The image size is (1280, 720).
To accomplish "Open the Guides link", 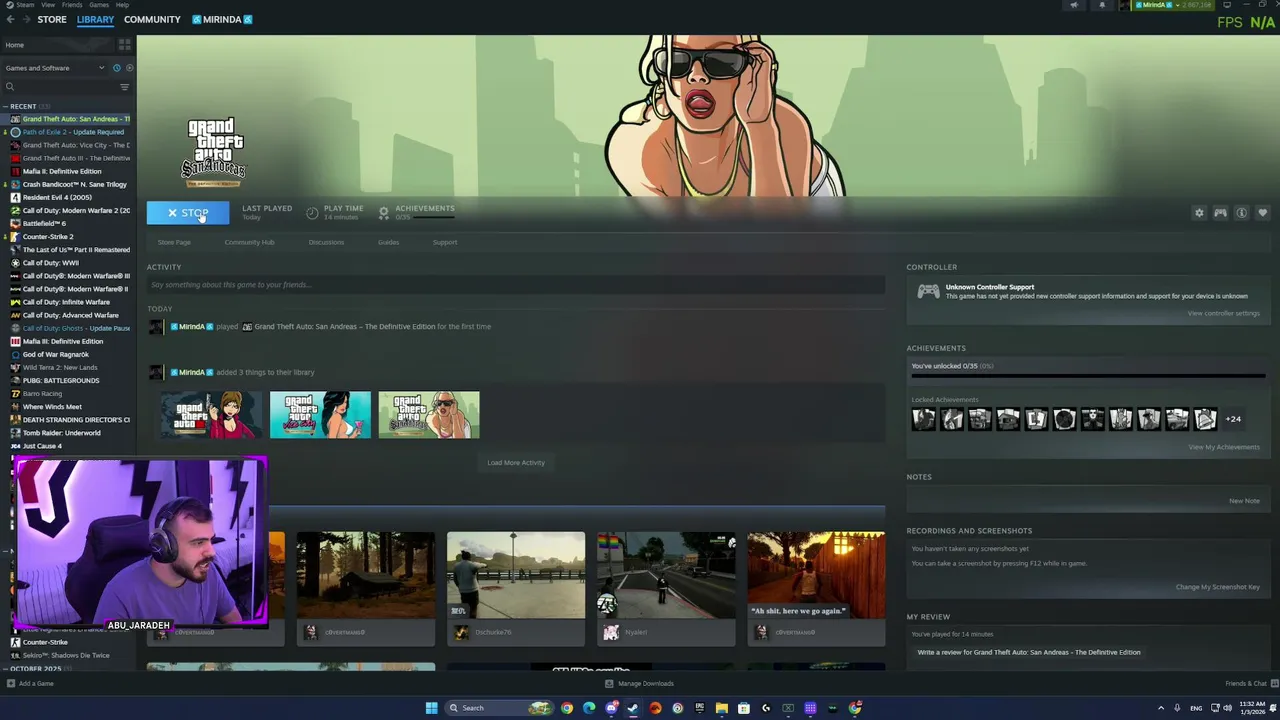I will coord(388,242).
